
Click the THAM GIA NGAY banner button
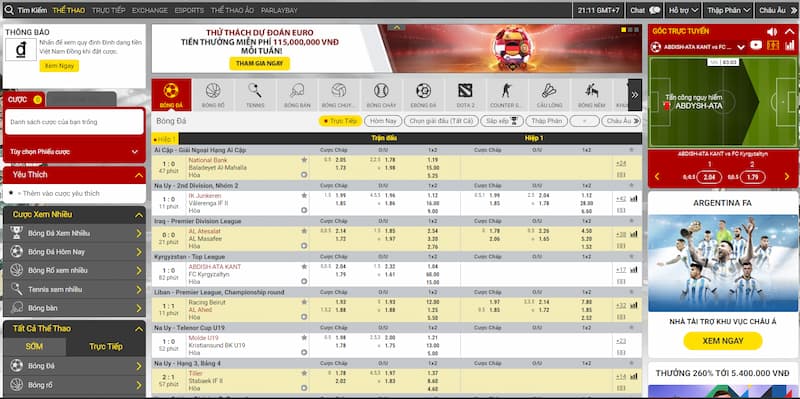pos(260,63)
